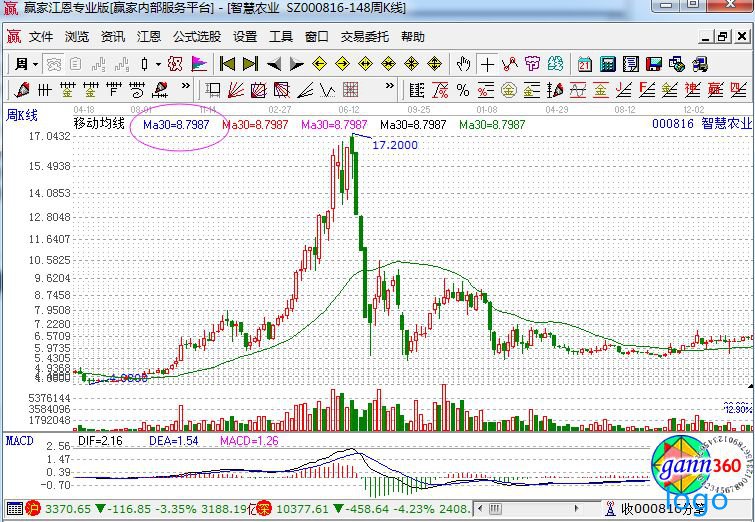Expand the candlestick chart type dropdown
Viewport: 755px width, 522px height.
click(x=158, y=64)
